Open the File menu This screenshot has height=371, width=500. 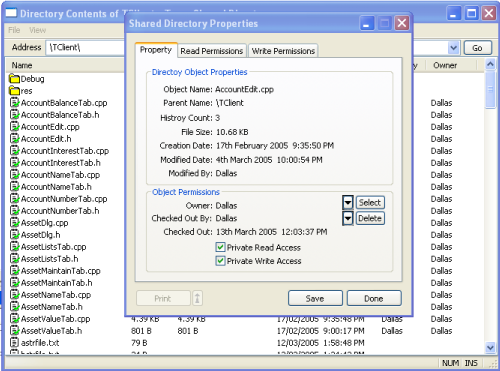pos(14,30)
